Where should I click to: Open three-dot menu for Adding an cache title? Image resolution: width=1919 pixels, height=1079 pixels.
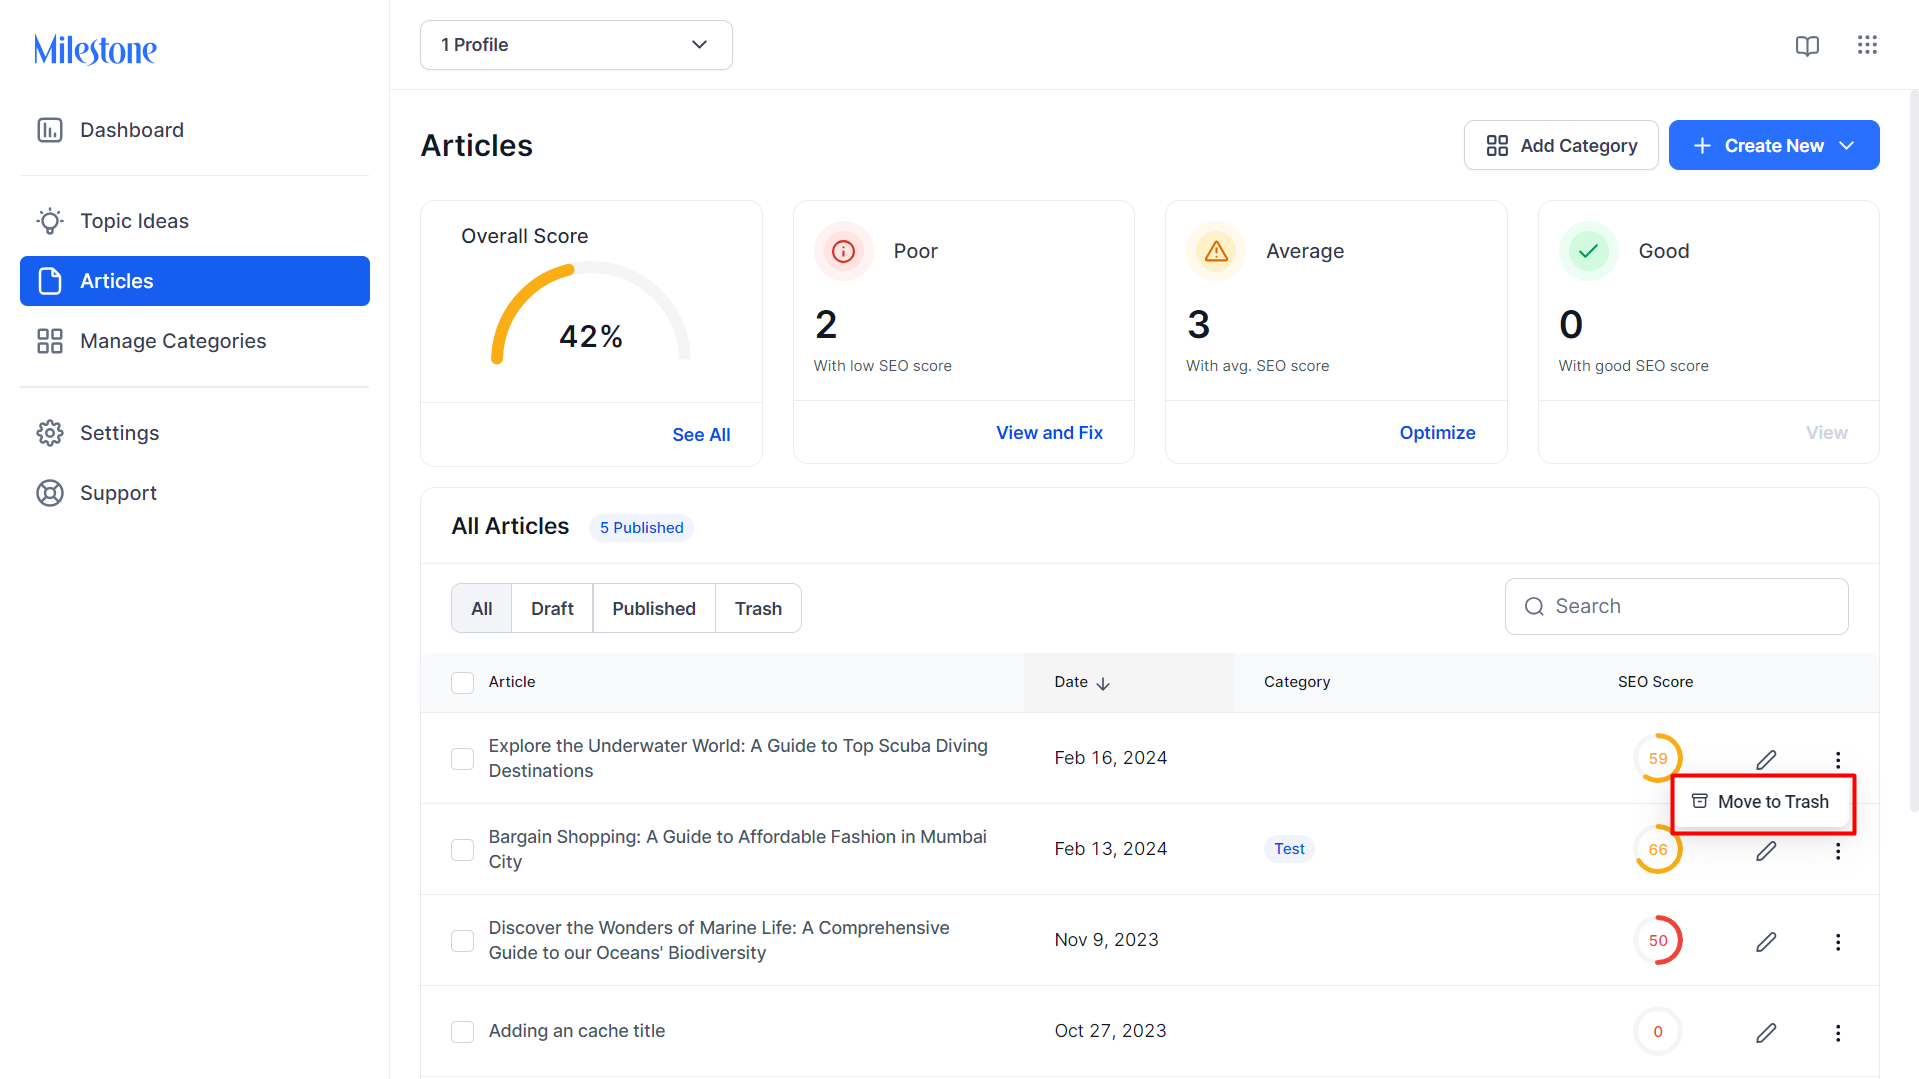click(x=1837, y=1033)
